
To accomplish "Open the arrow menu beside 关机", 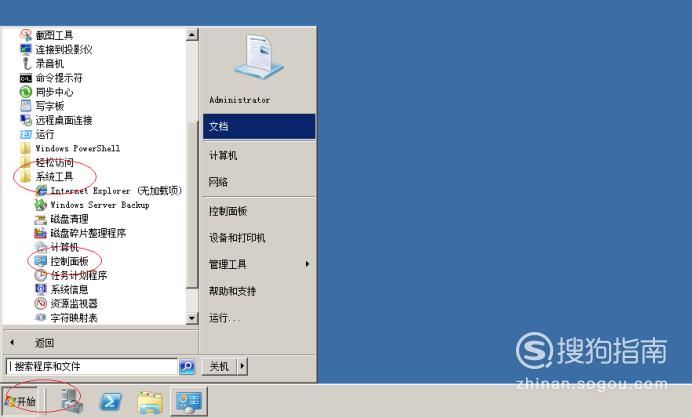I will pos(242,366).
